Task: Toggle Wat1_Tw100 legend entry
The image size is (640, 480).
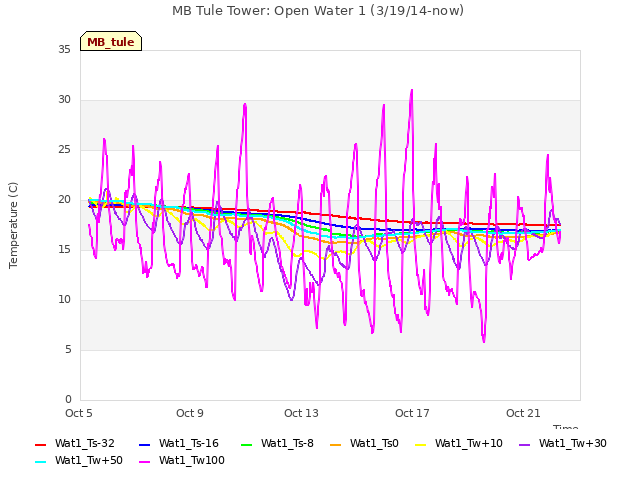Action: pos(182,461)
